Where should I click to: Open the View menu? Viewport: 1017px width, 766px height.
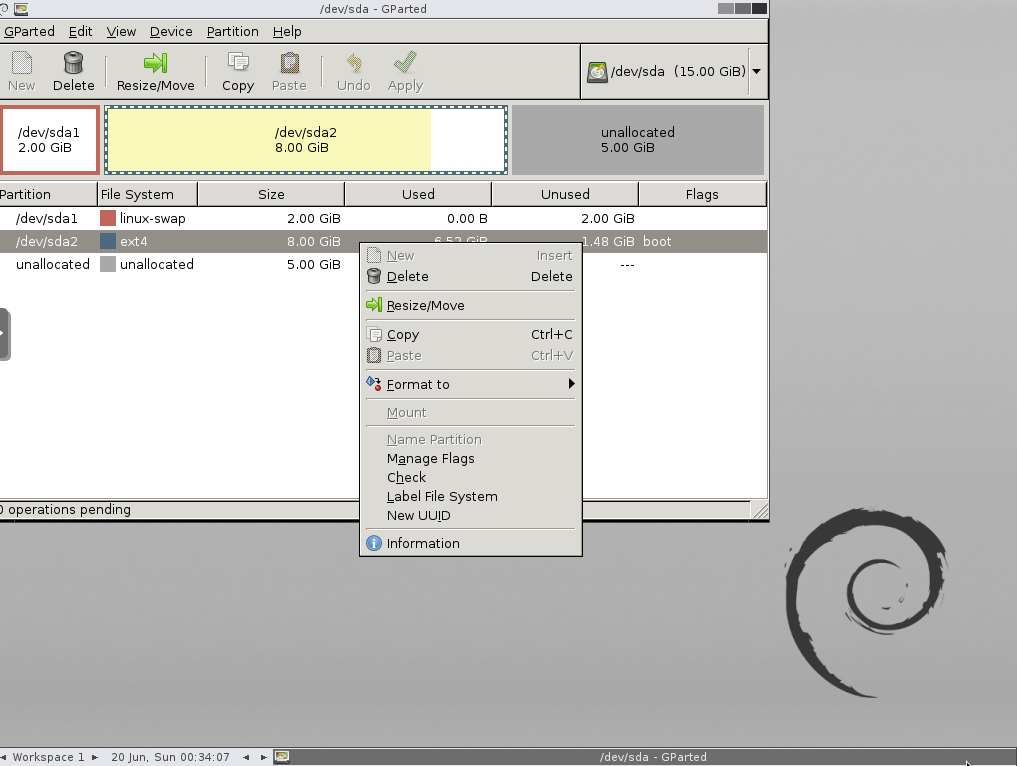coord(121,32)
